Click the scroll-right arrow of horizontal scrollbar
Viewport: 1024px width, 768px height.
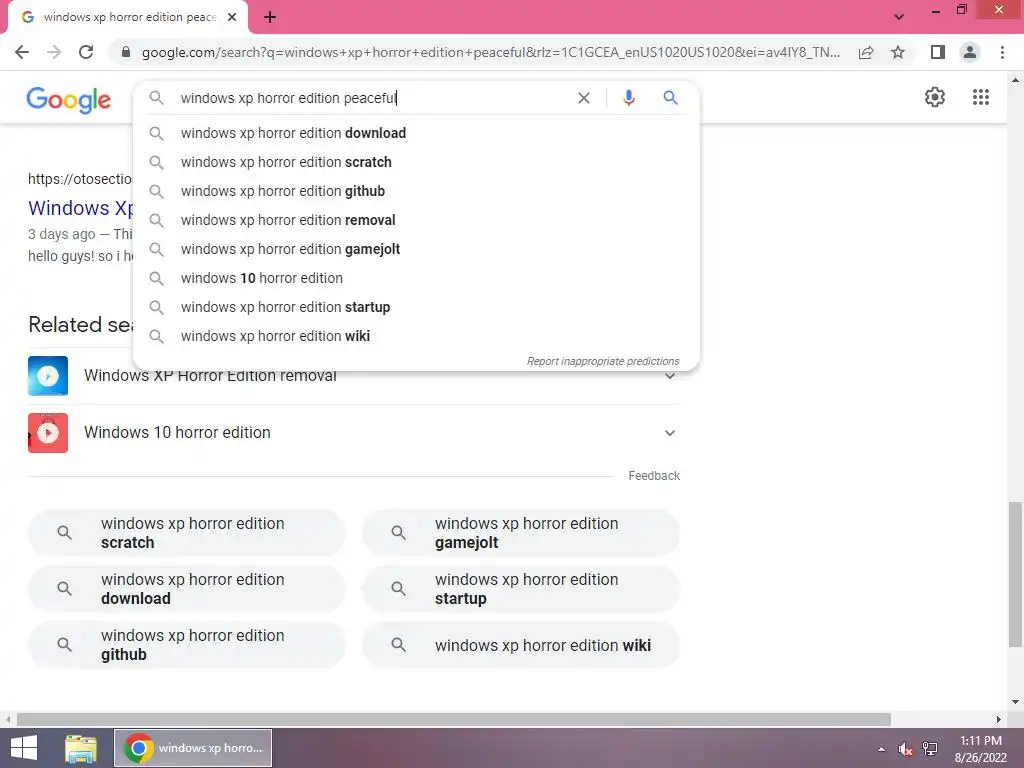pyautogui.click(x=999, y=719)
